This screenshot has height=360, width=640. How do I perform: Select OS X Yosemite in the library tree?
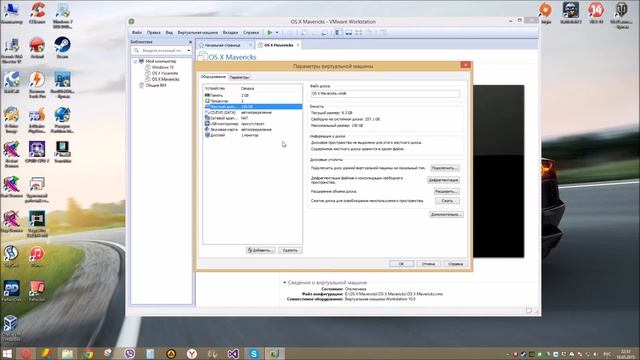point(164,73)
